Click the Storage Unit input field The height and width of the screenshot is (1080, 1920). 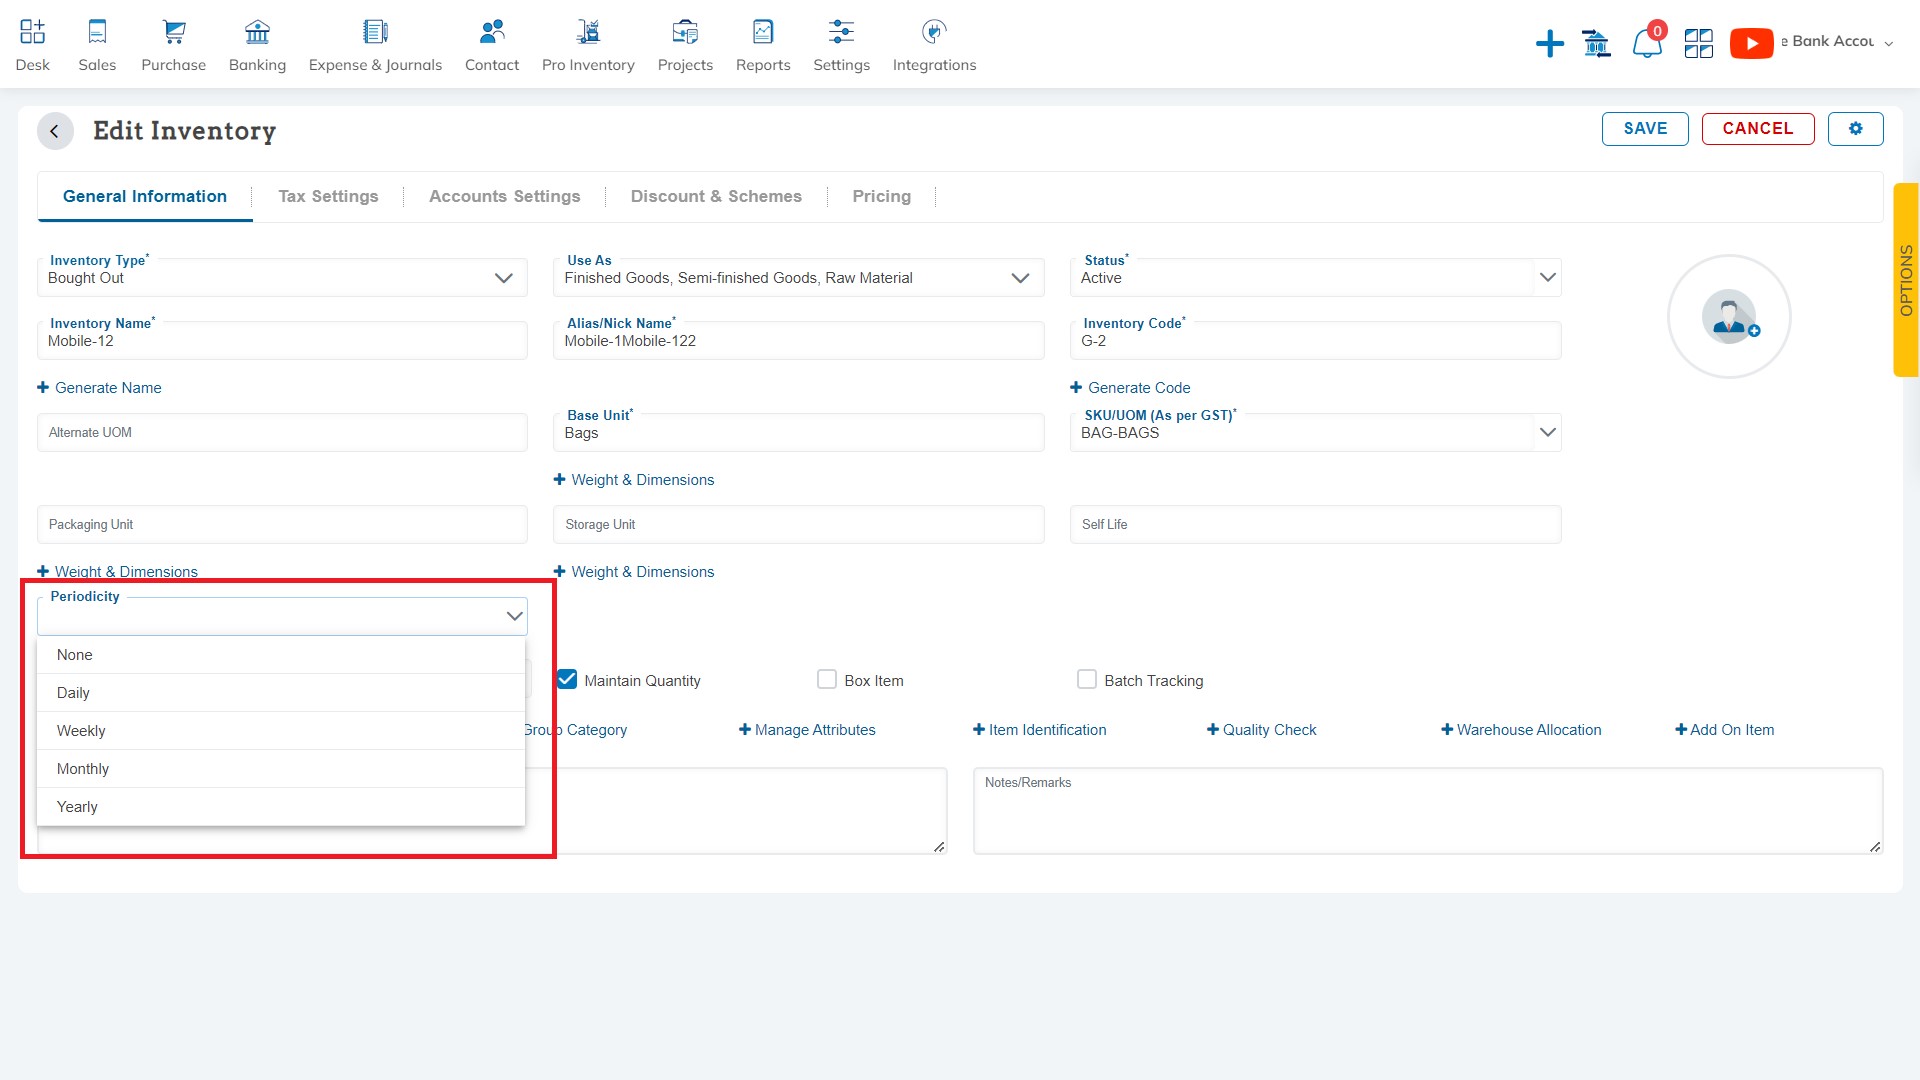(798, 524)
